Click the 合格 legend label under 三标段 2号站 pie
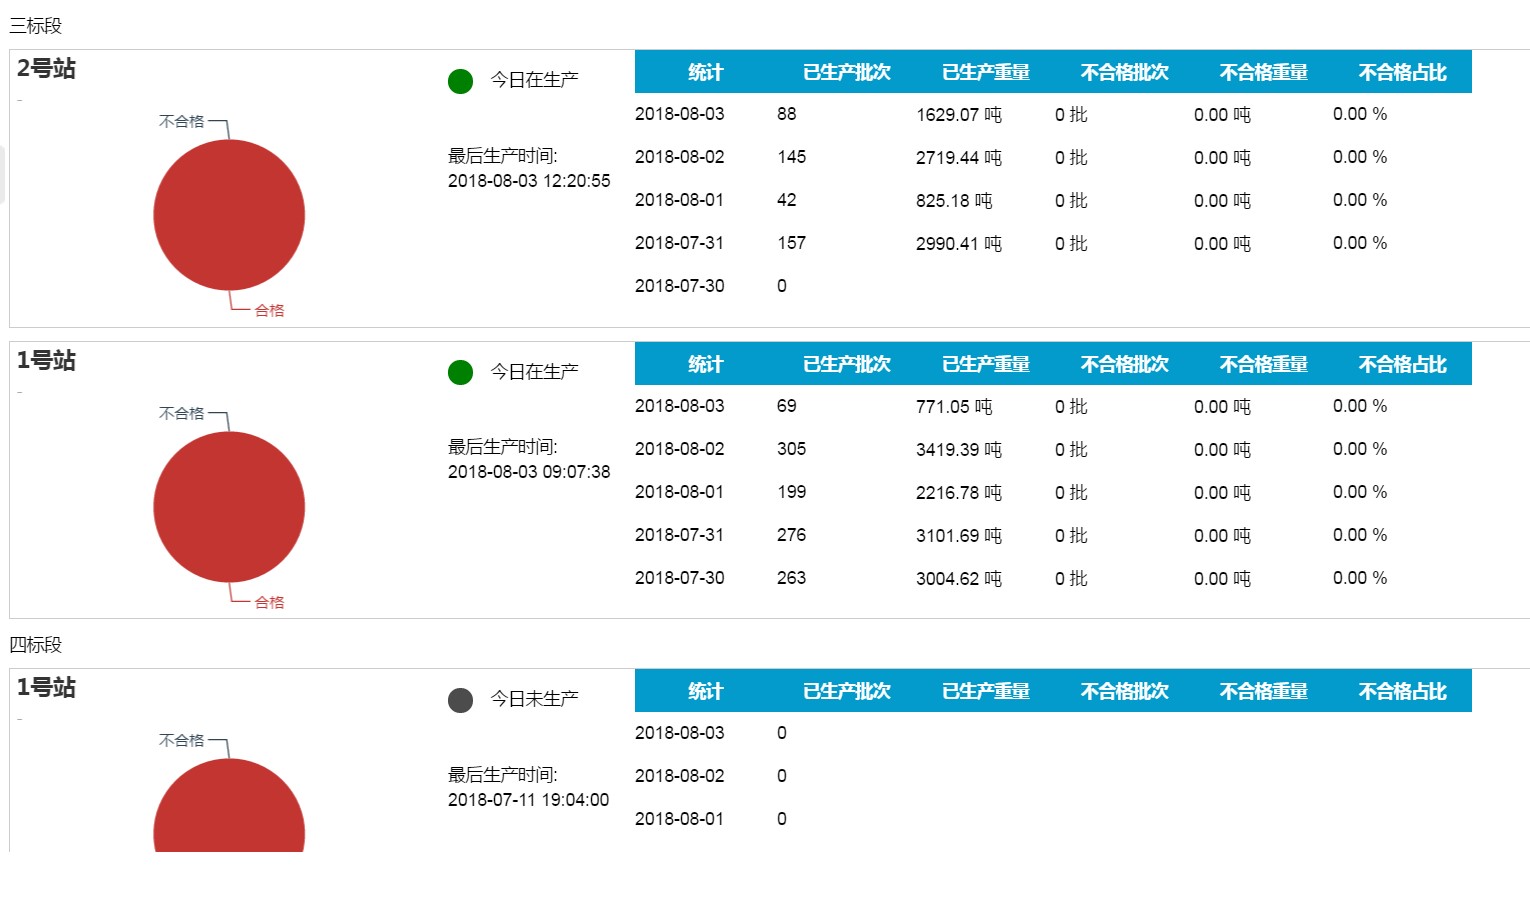1530x922 pixels. click(269, 311)
